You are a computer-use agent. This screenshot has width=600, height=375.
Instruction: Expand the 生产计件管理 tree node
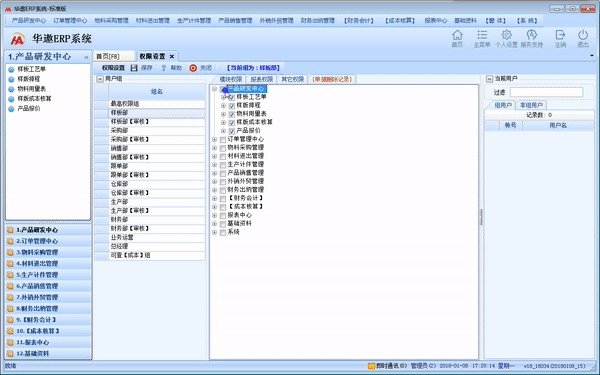[x=215, y=165]
